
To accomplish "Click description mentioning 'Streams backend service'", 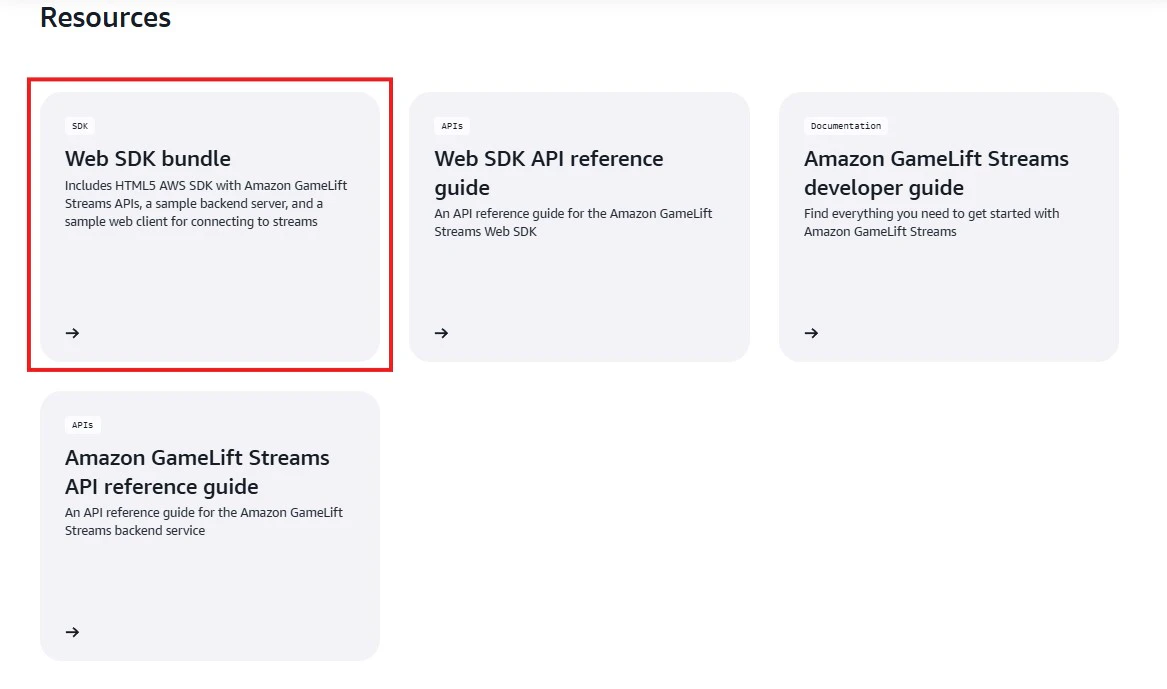I will [204, 522].
